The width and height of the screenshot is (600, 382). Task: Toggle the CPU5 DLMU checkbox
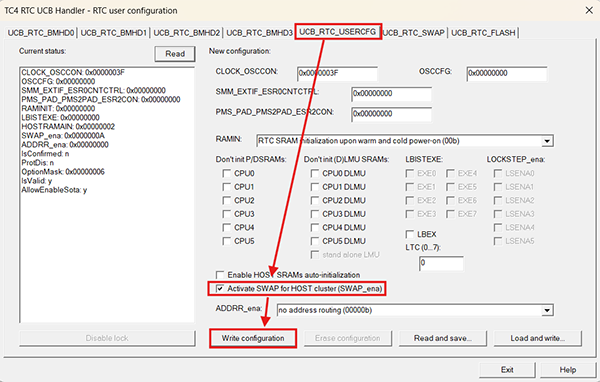point(315,241)
